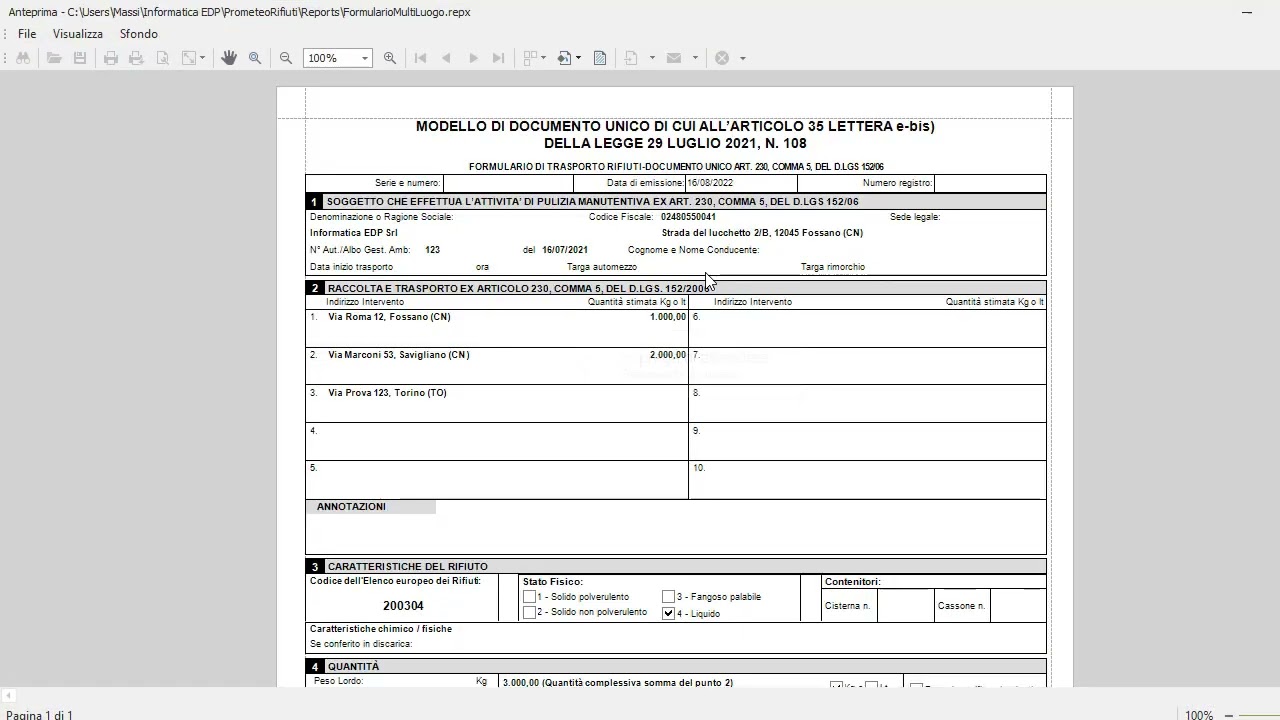Image resolution: width=1280 pixels, height=720 pixels.
Task: Go to the previous page
Action: point(446,58)
